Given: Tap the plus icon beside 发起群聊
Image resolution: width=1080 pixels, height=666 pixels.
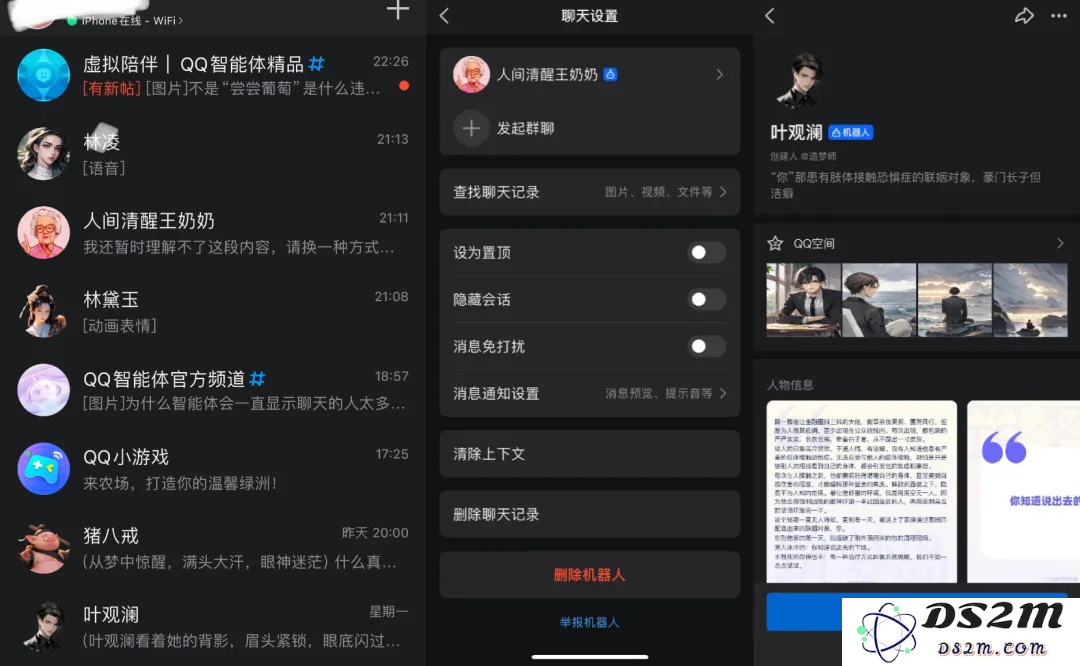Looking at the screenshot, I should point(471,128).
